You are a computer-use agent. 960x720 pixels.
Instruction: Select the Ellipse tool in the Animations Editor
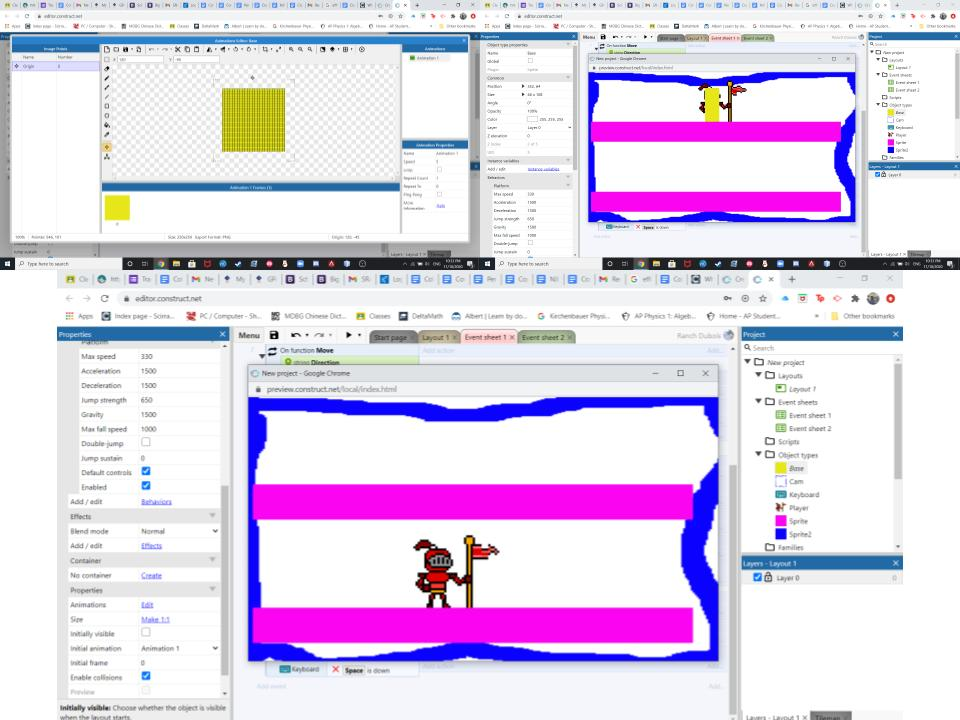tap(107, 115)
